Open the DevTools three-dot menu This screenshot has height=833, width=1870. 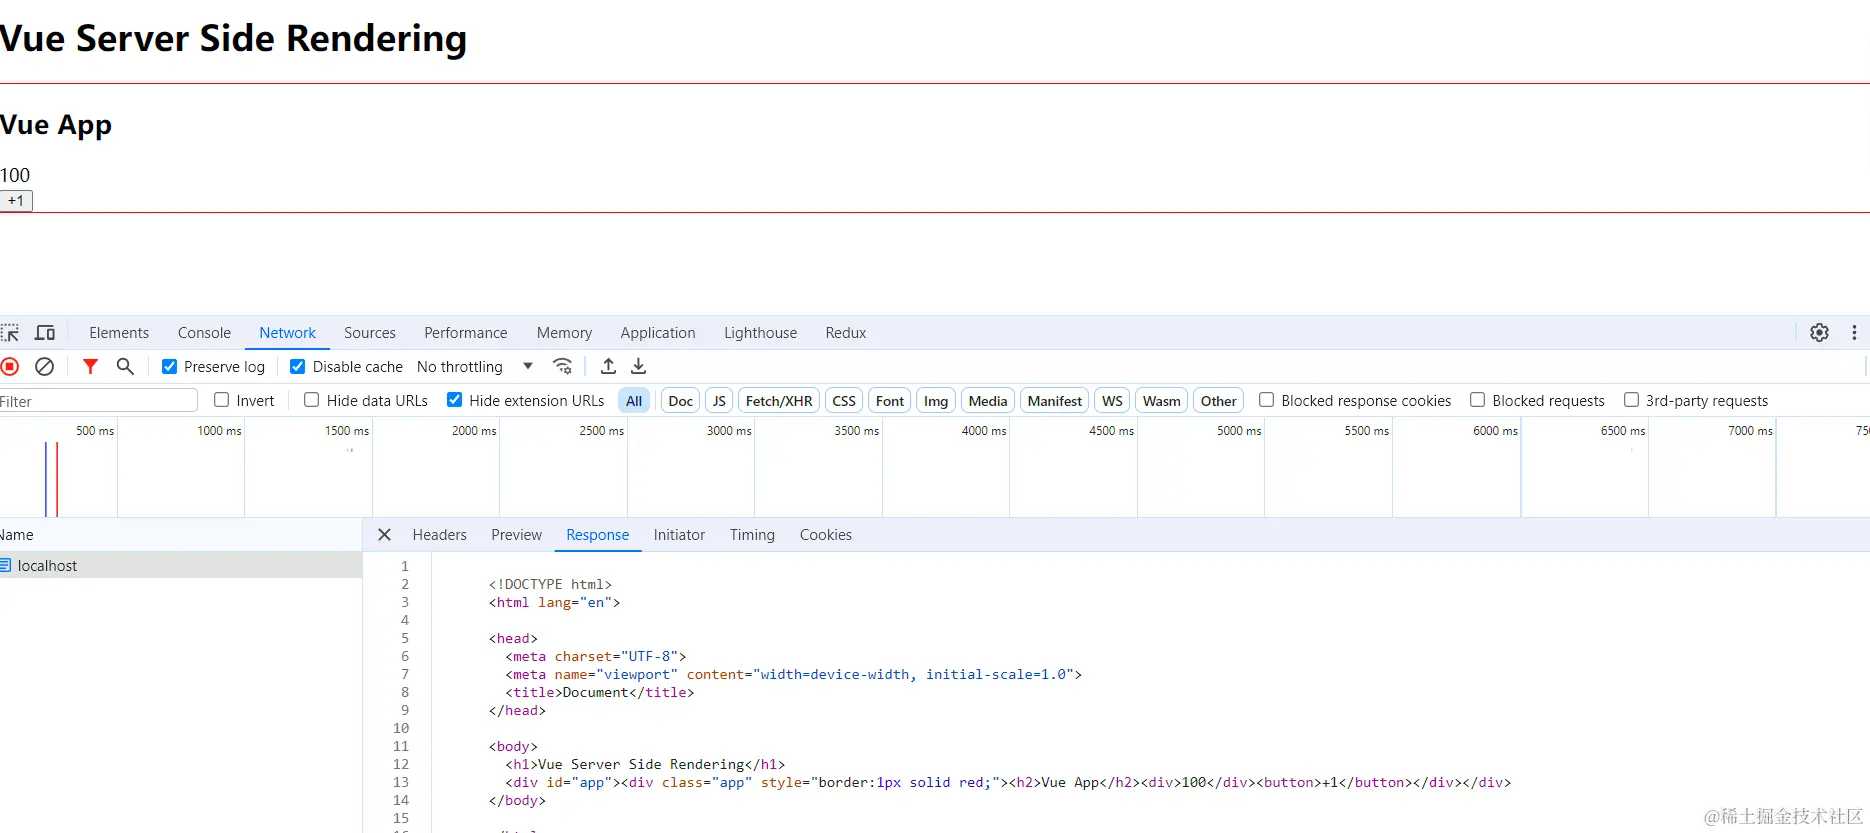click(x=1854, y=333)
